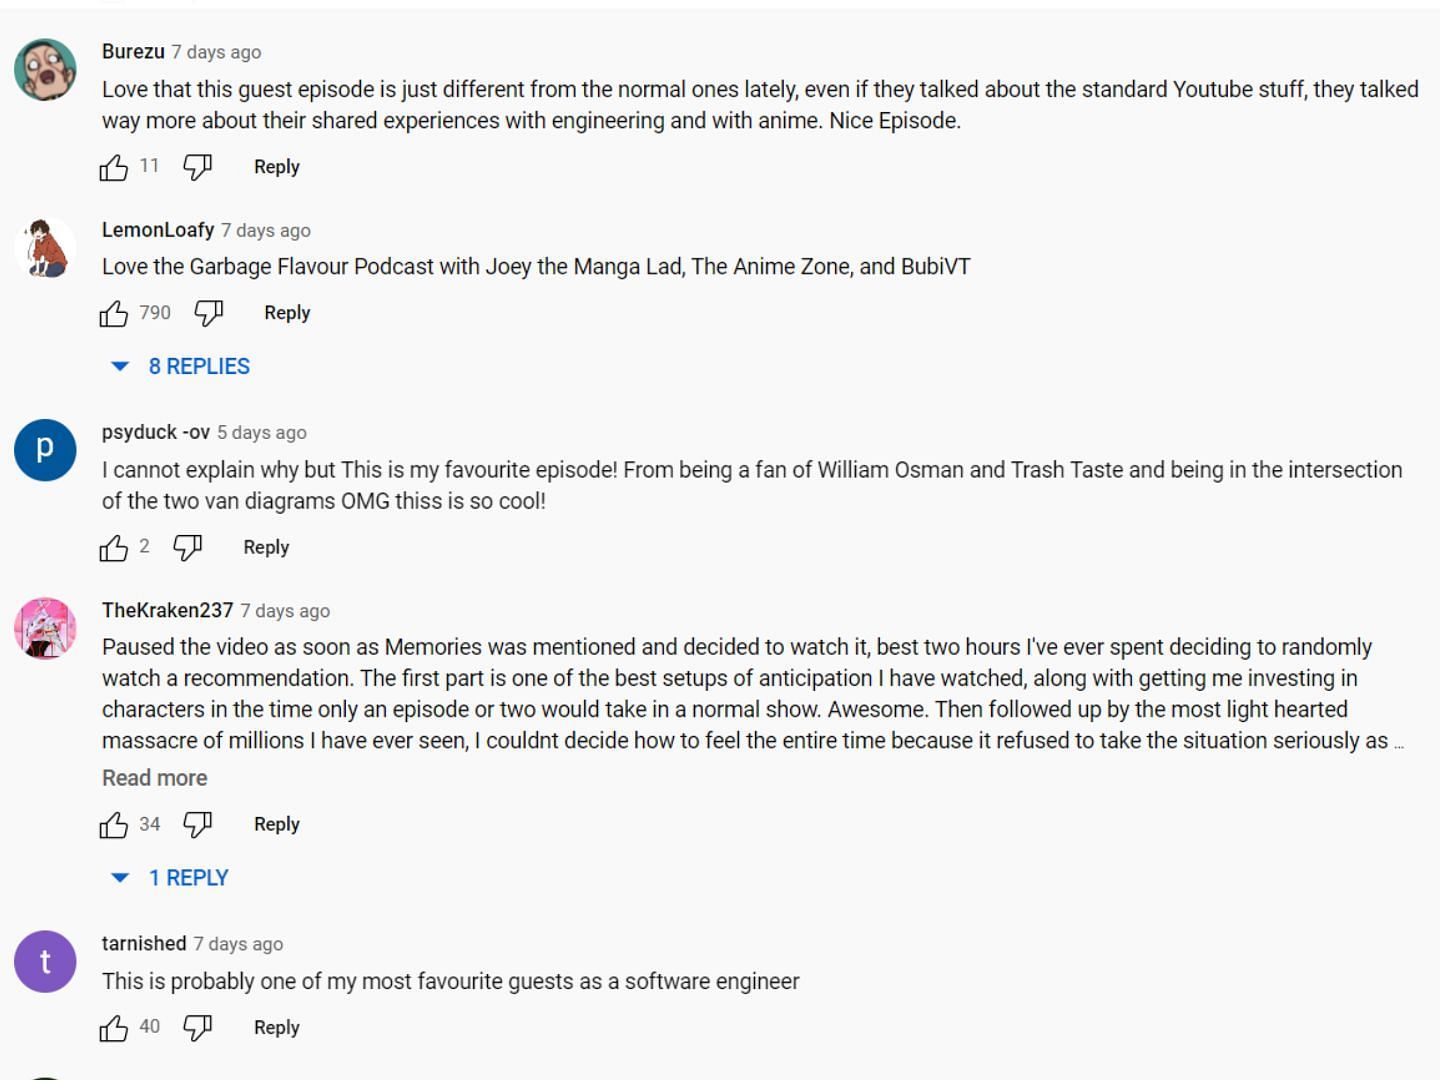Like TheKraken237's comment about Memories
This screenshot has width=1440, height=1080.
click(x=114, y=825)
